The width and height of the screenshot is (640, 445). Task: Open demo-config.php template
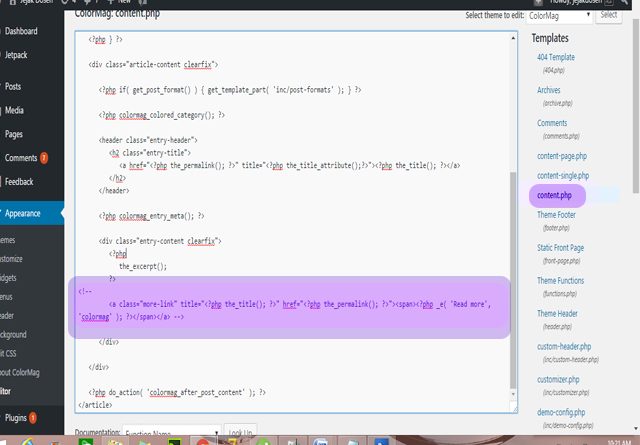(561, 412)
